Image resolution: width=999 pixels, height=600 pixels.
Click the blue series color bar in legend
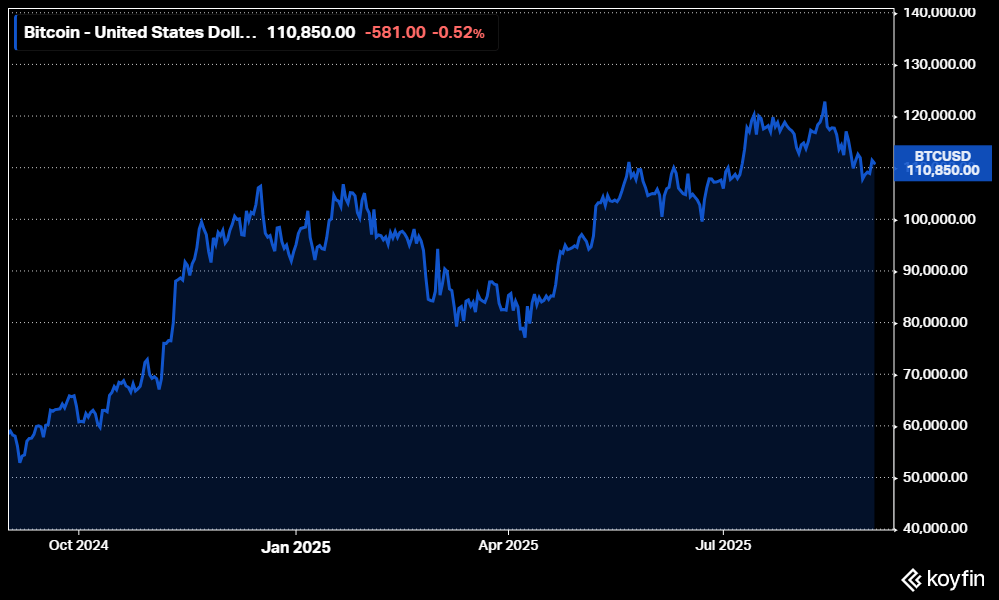tap(15, 32)
